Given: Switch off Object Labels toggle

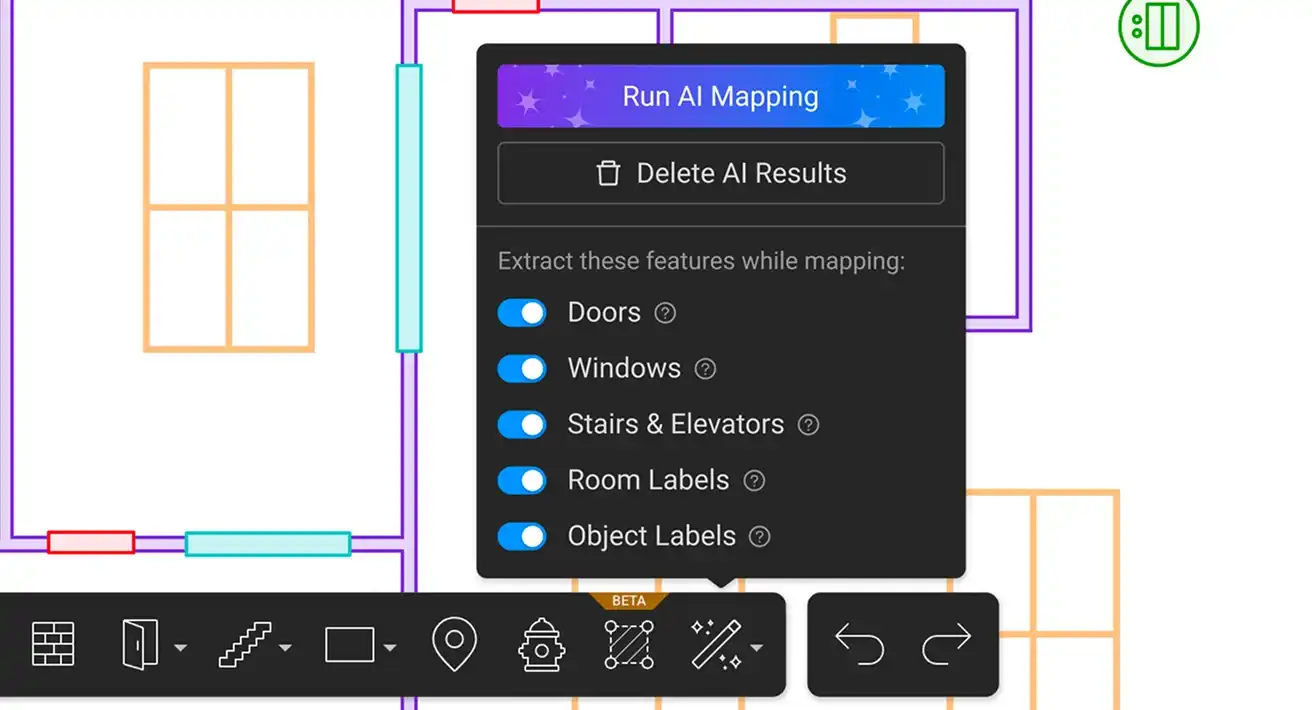Looking at the screenshot, I should [x=522, y=537].
